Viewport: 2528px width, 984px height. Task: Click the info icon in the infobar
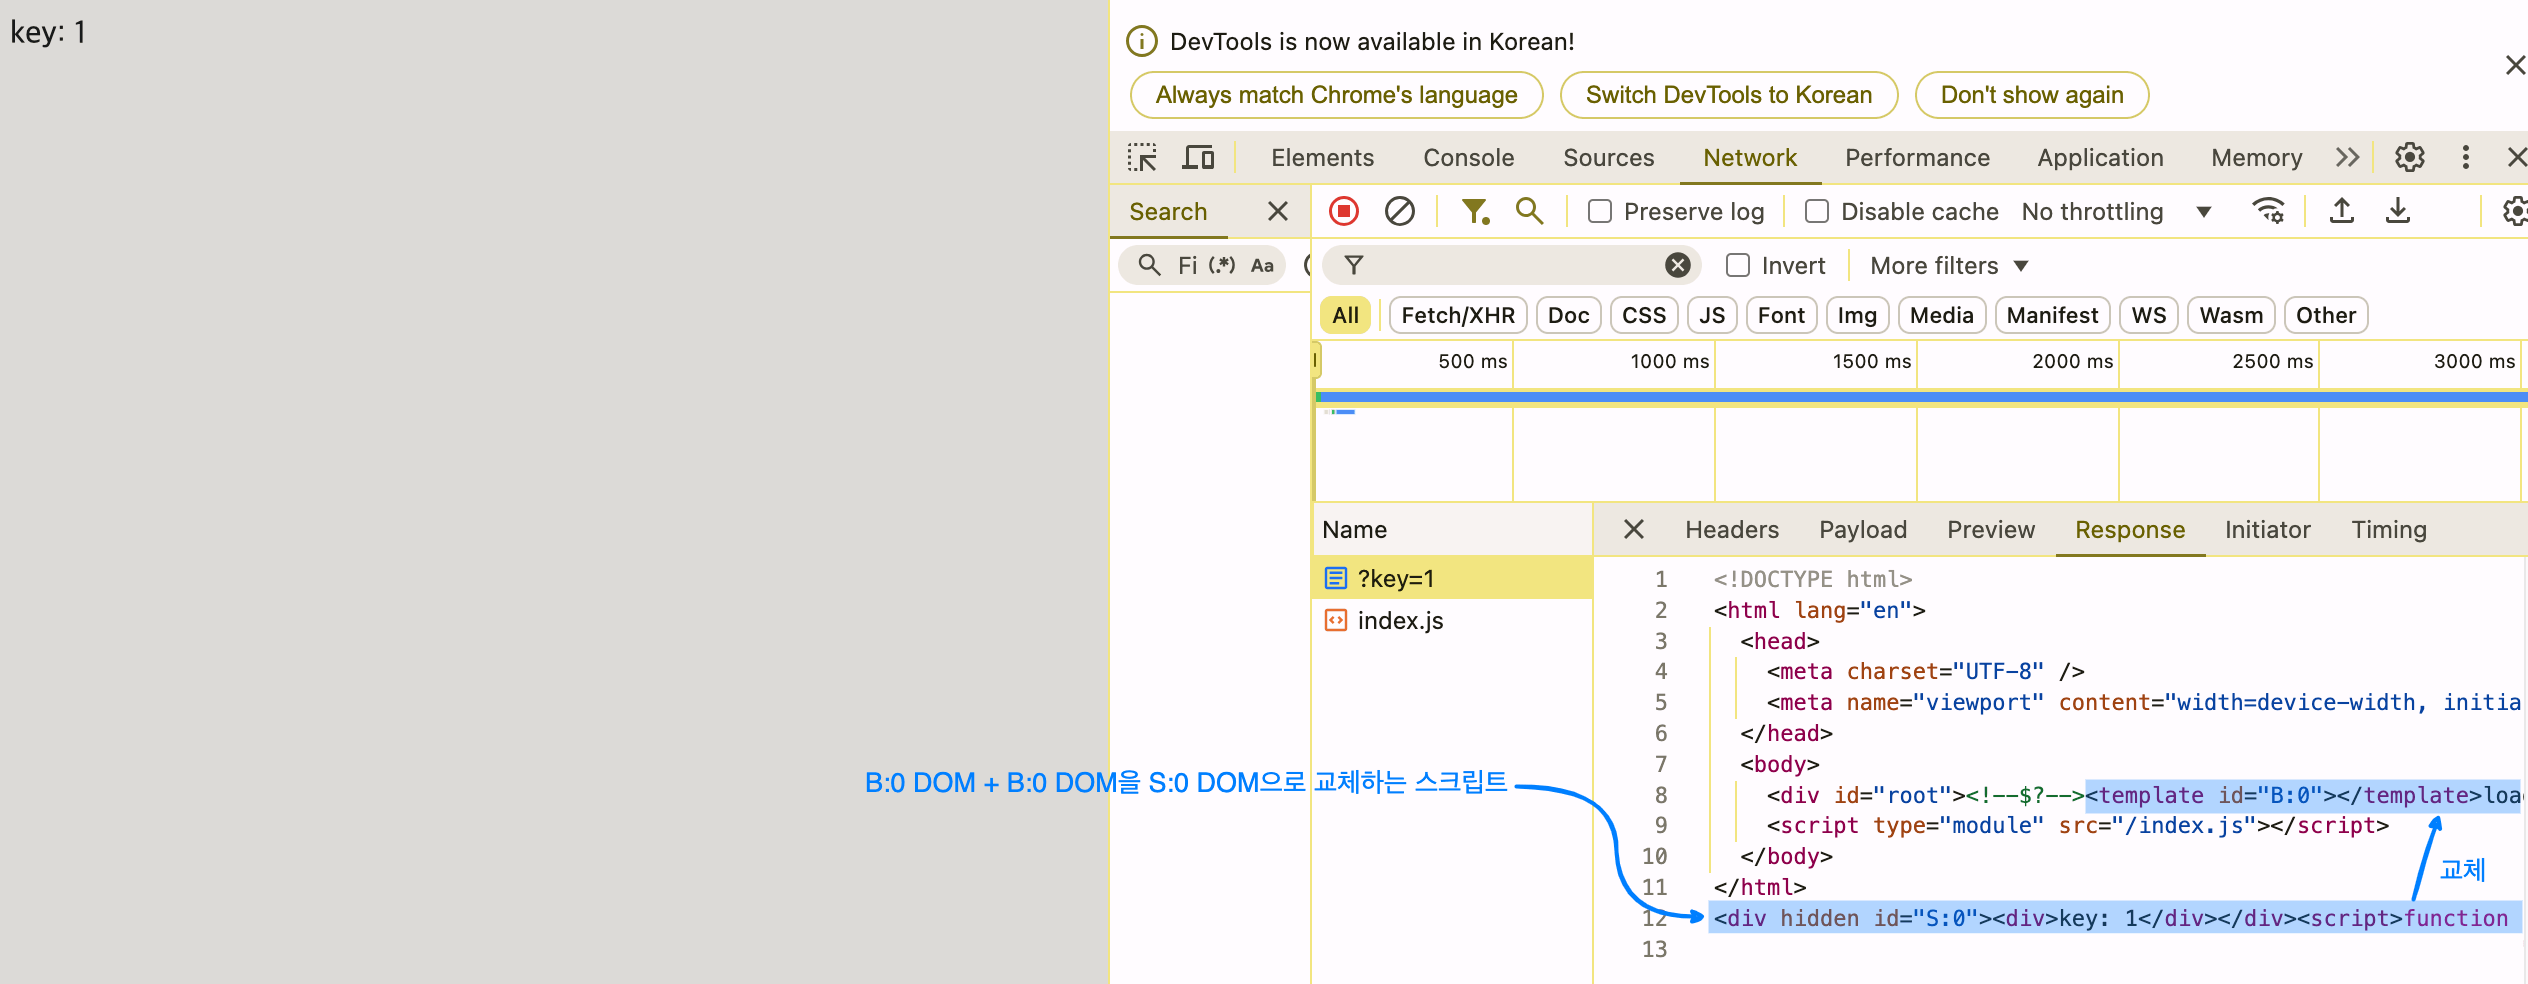(x=1142, y=41)
